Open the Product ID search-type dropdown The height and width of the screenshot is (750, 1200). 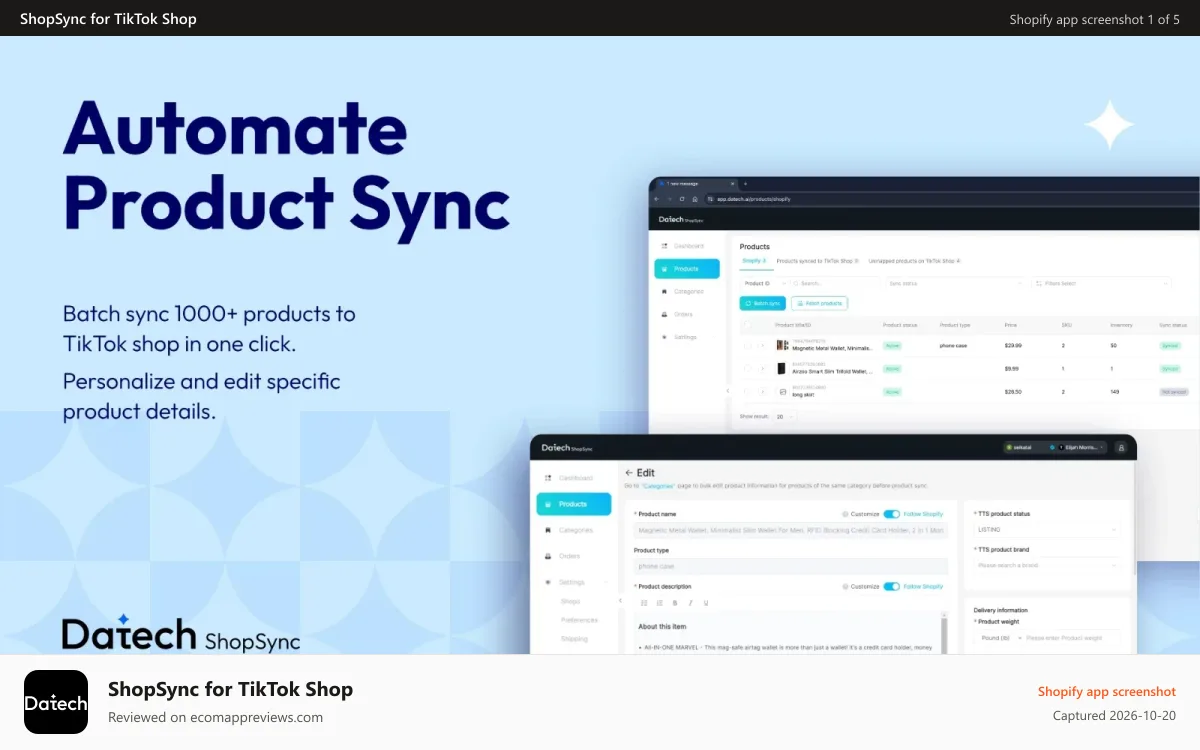tap(766, 283)
